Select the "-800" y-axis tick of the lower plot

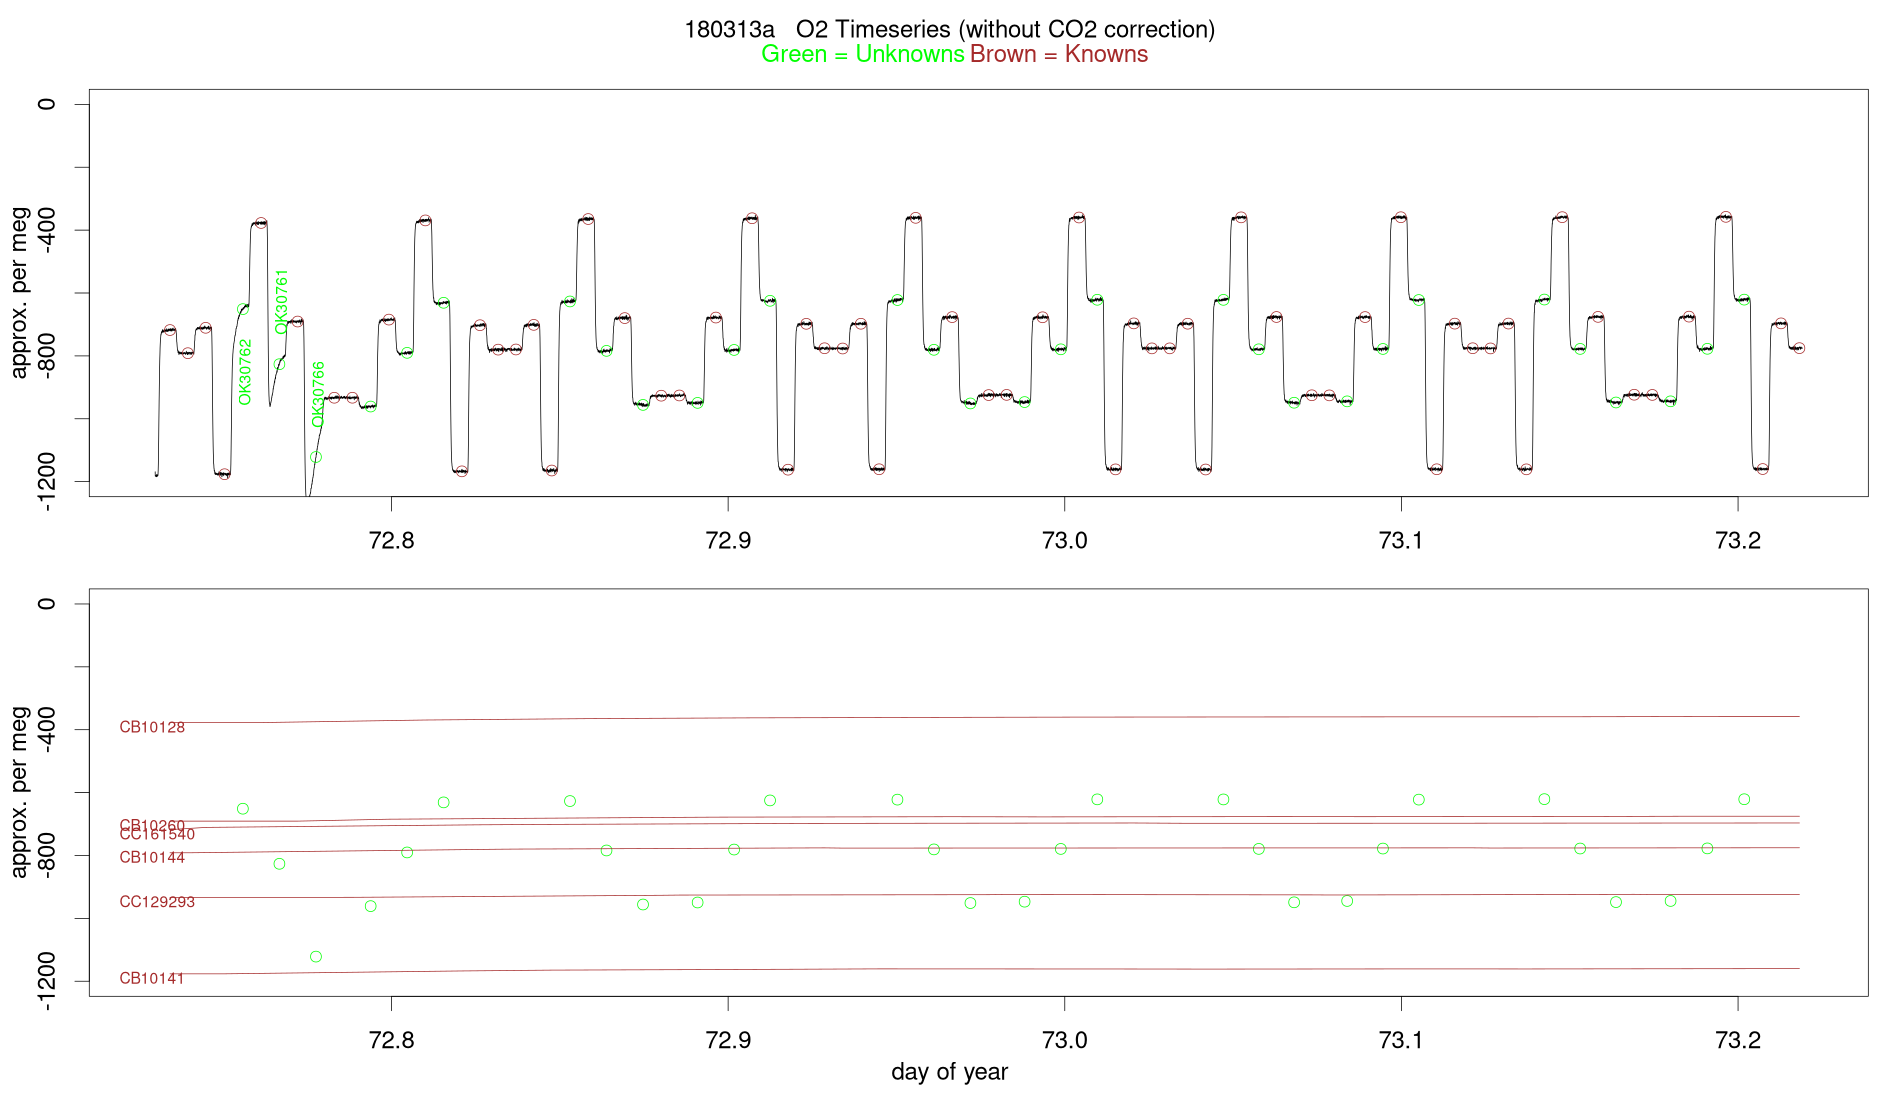click(x=46, y=856)
